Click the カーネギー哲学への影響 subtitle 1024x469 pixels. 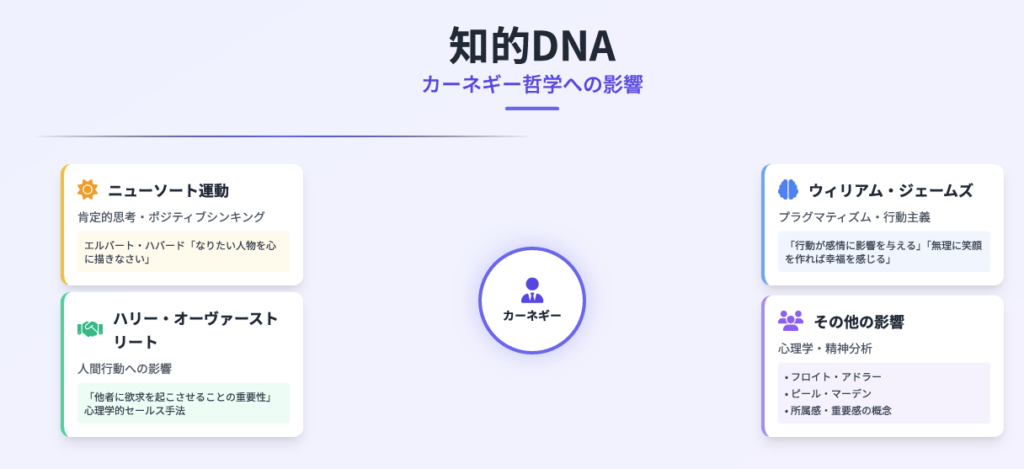(532, 85)
